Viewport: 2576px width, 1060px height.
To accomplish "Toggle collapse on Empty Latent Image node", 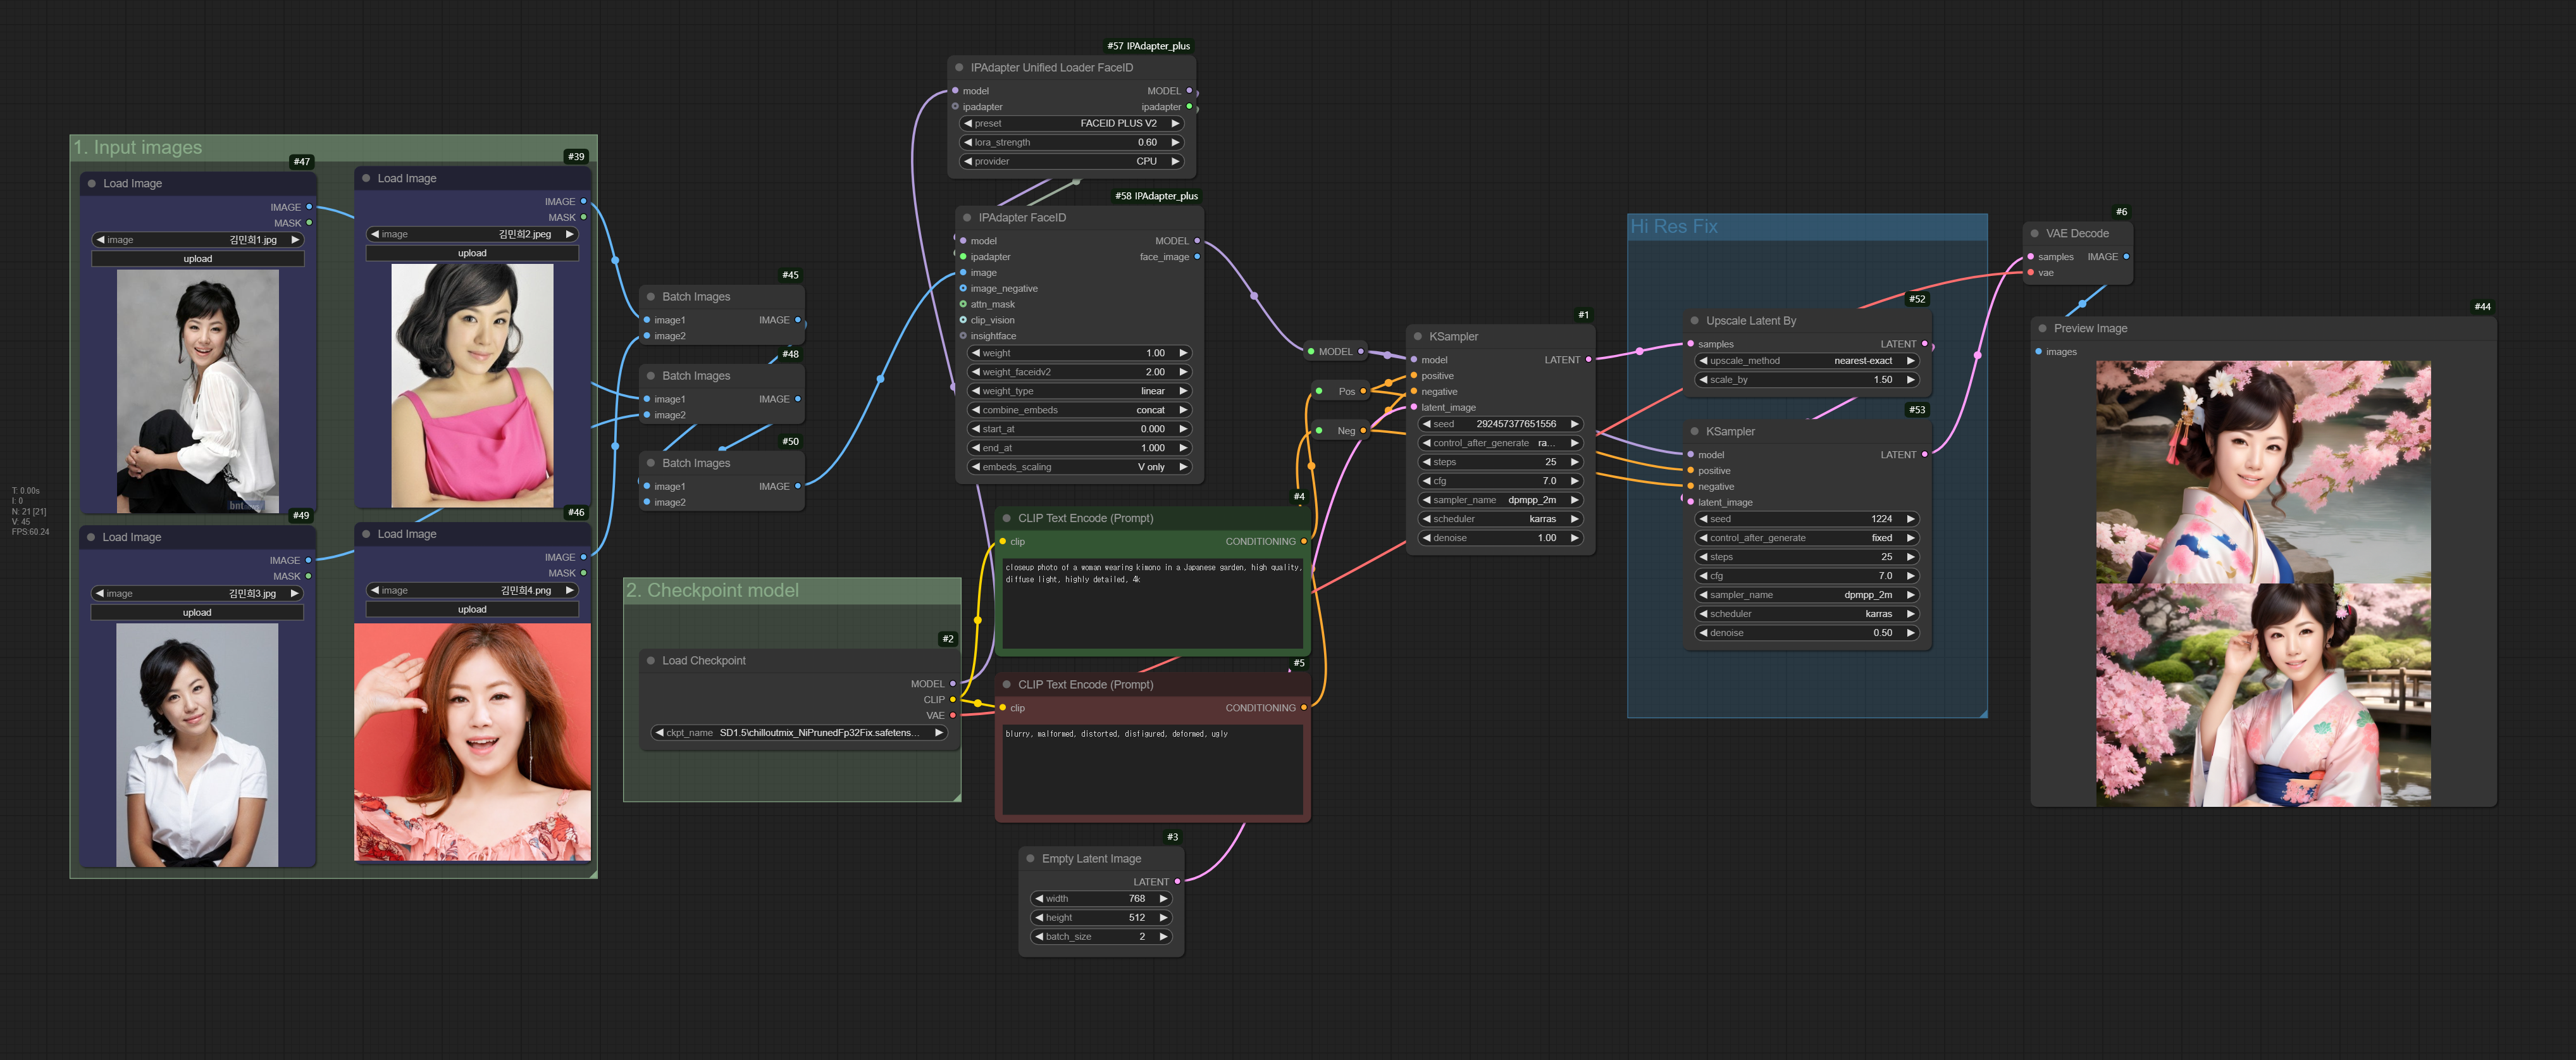I will (1030, 859).
